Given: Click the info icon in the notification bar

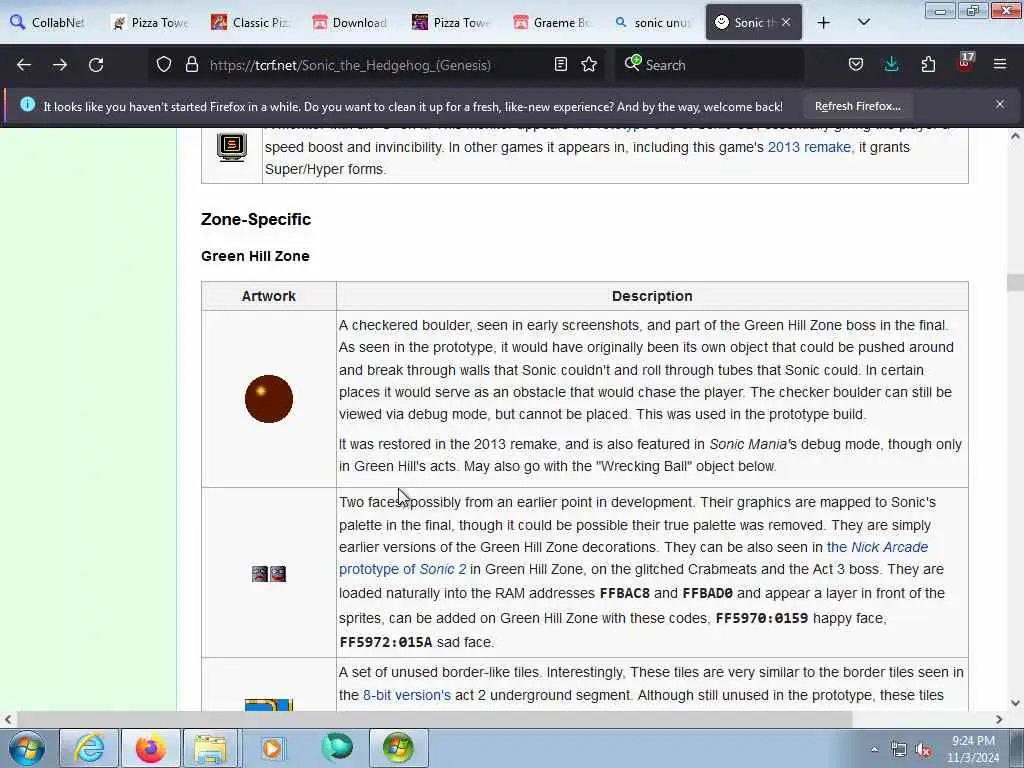Looking at the screenshot, I should (27, 104).
